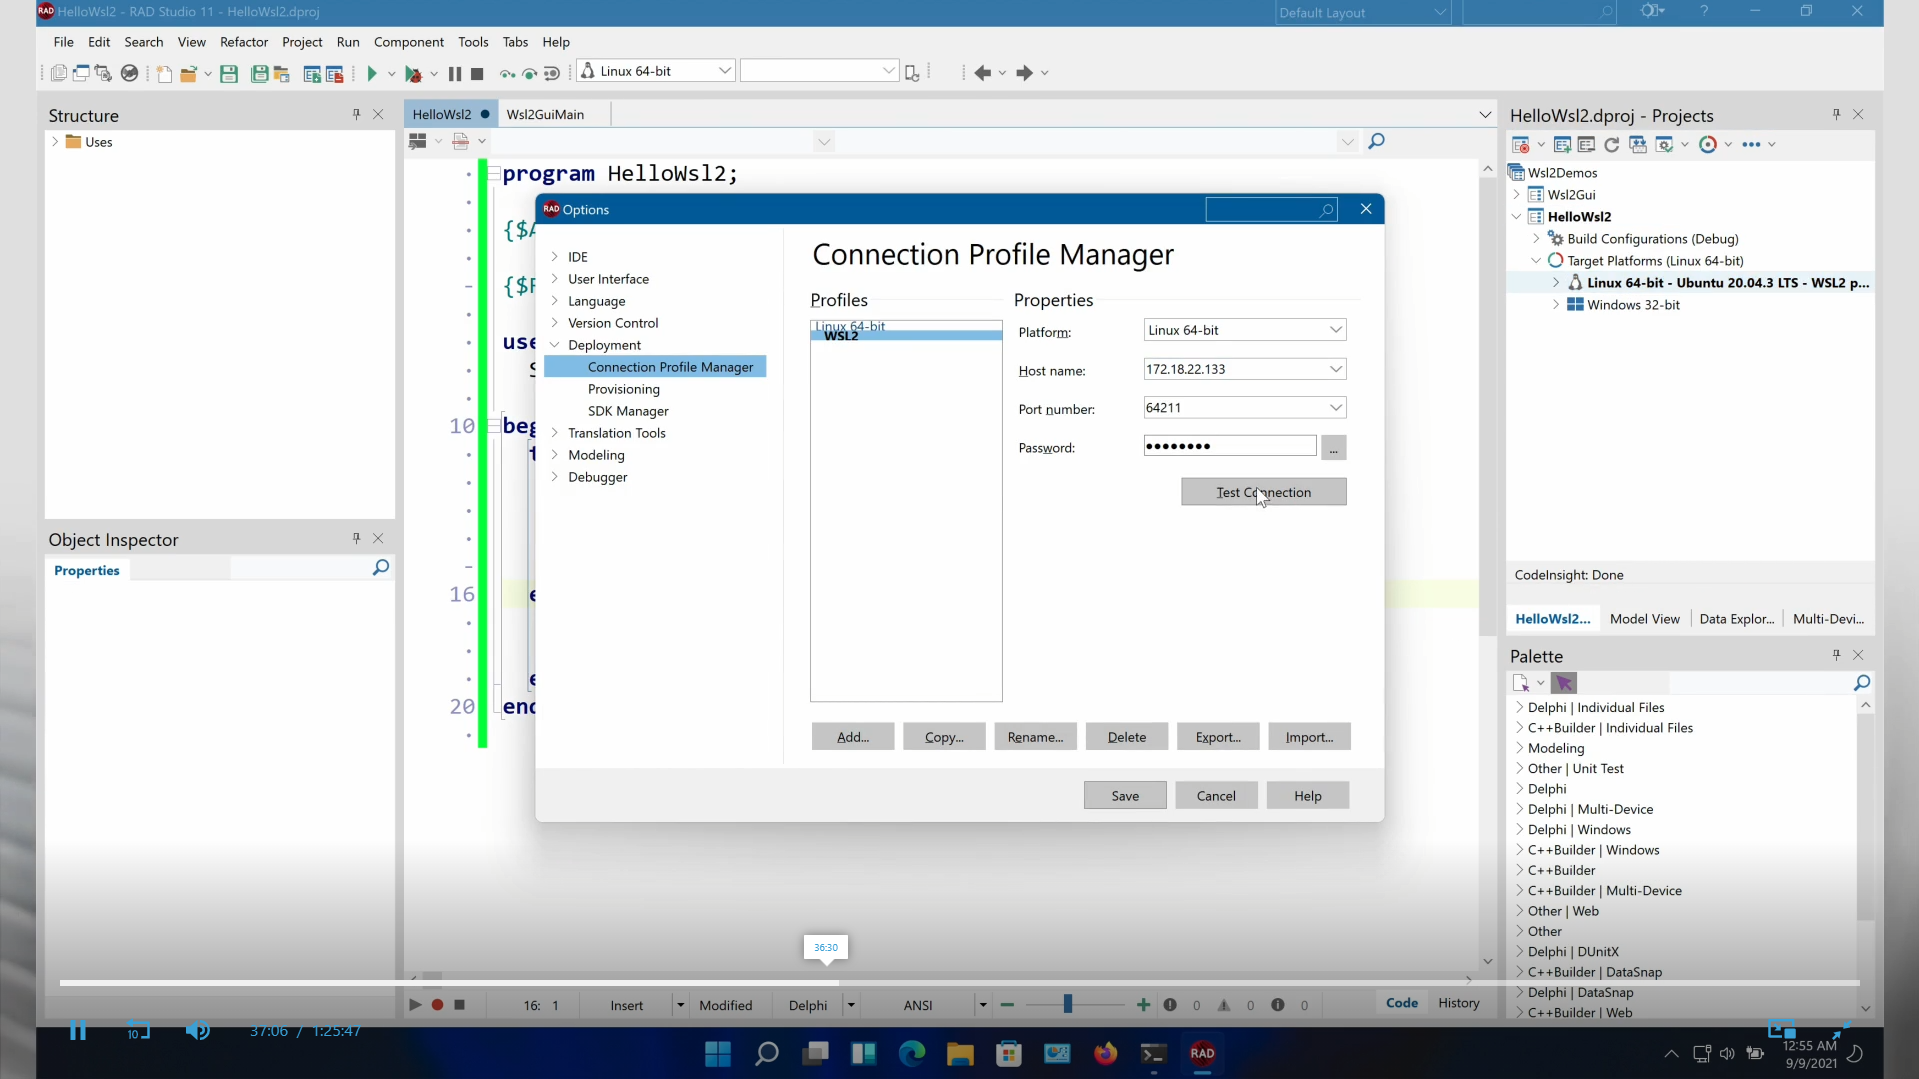
Task: Click the play macro icon in status bar
Action: (x=415, y=1005)
